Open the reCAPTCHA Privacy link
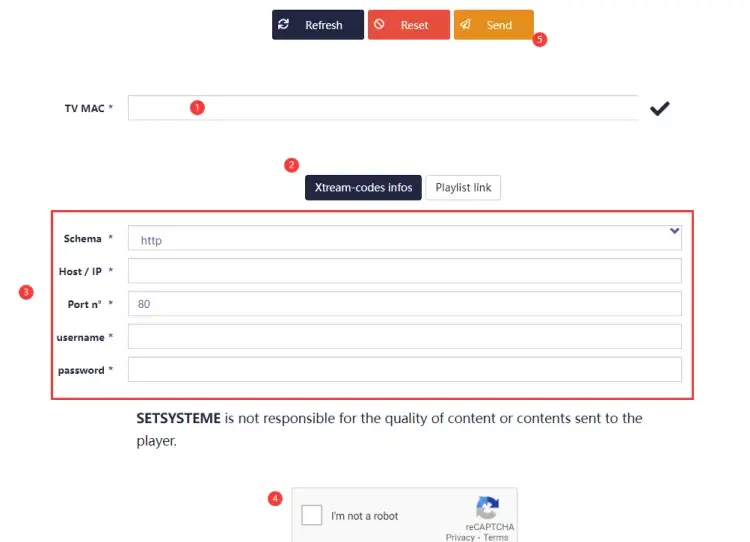 pos(460,537)
